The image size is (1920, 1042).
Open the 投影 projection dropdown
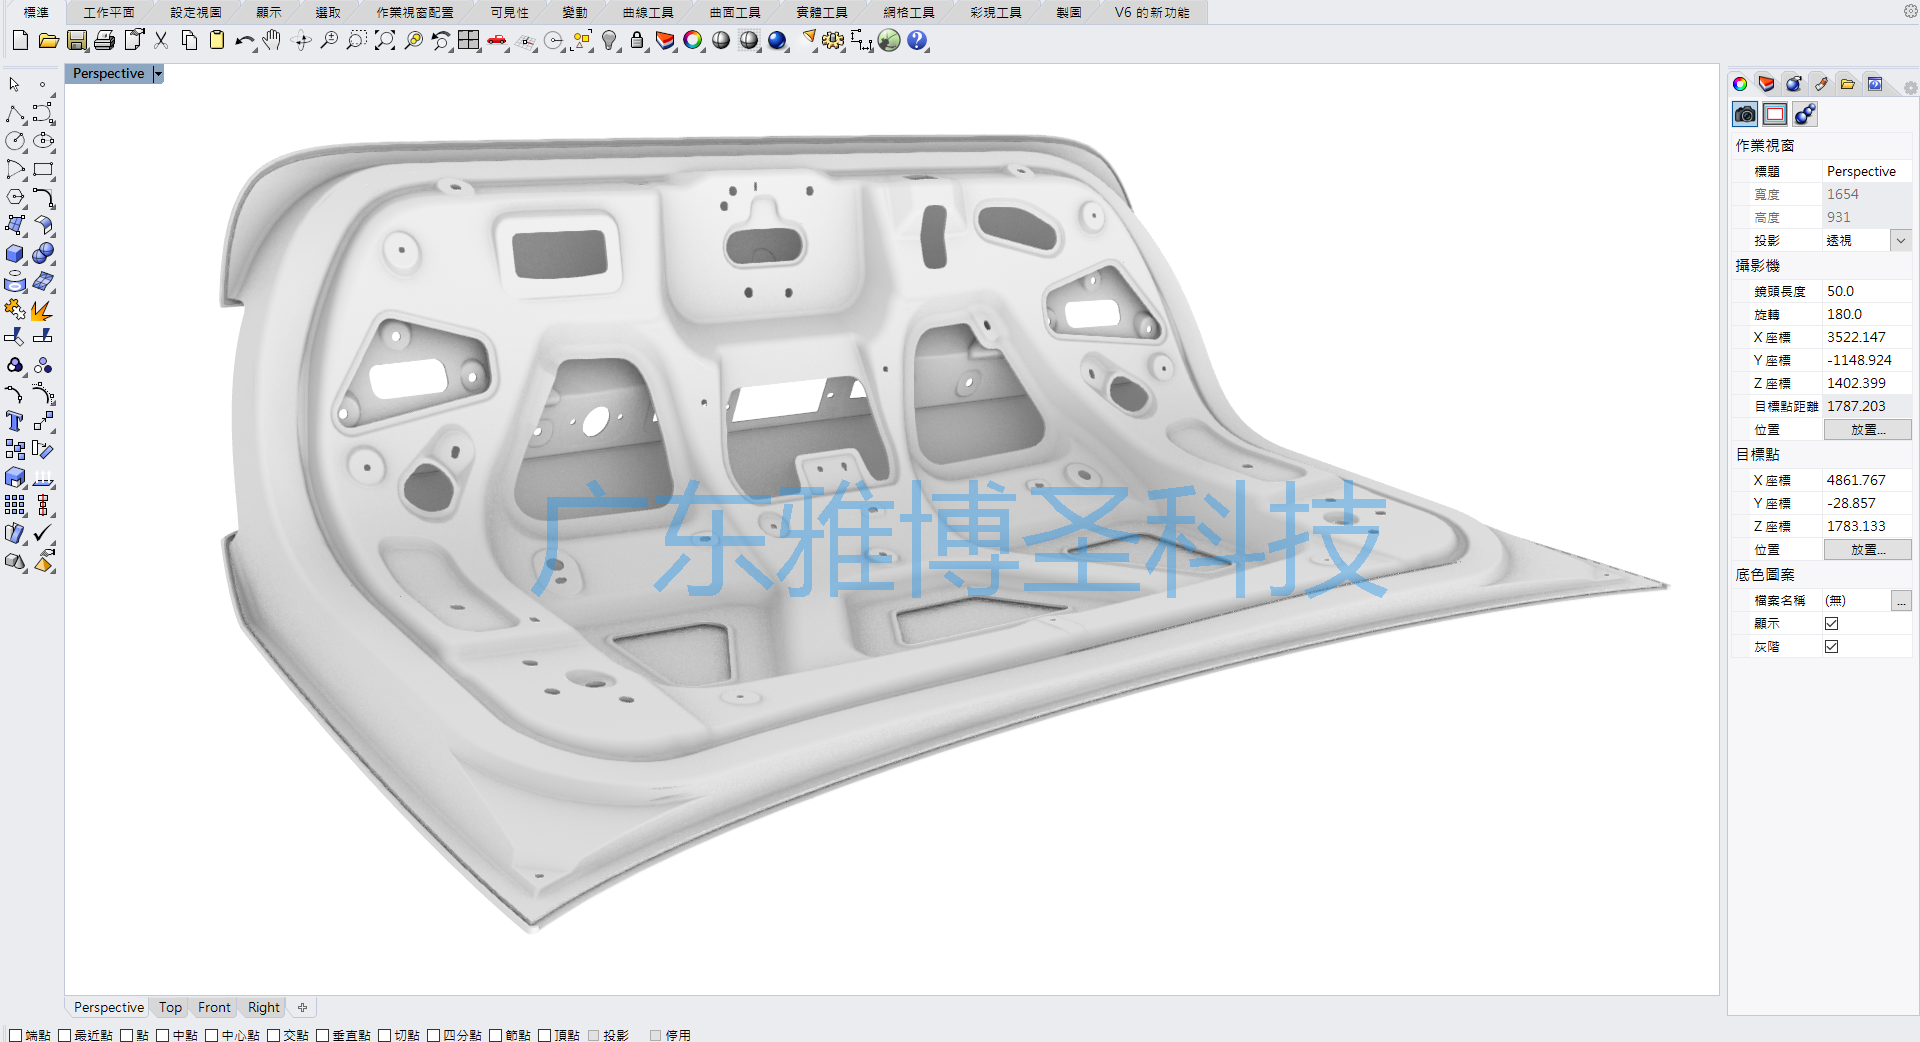1901,240
